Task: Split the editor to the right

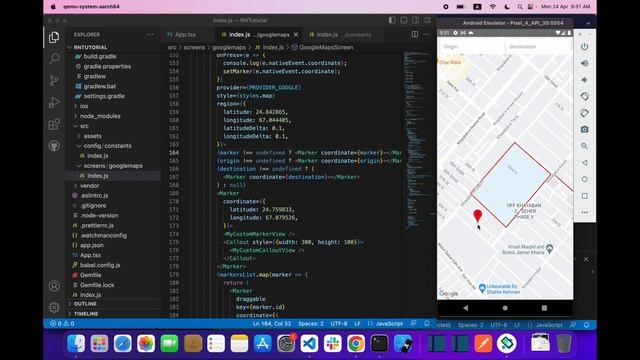Action: [415, 34]
